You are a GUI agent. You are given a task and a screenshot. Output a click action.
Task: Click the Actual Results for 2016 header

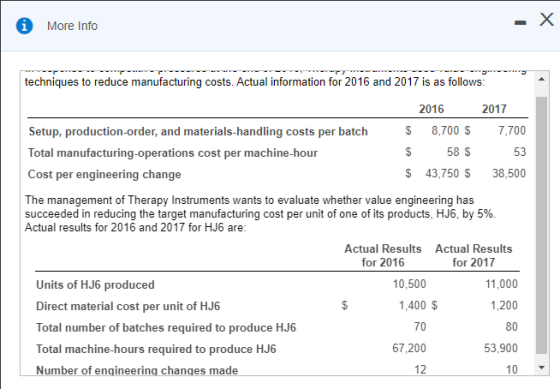[383, 256]
